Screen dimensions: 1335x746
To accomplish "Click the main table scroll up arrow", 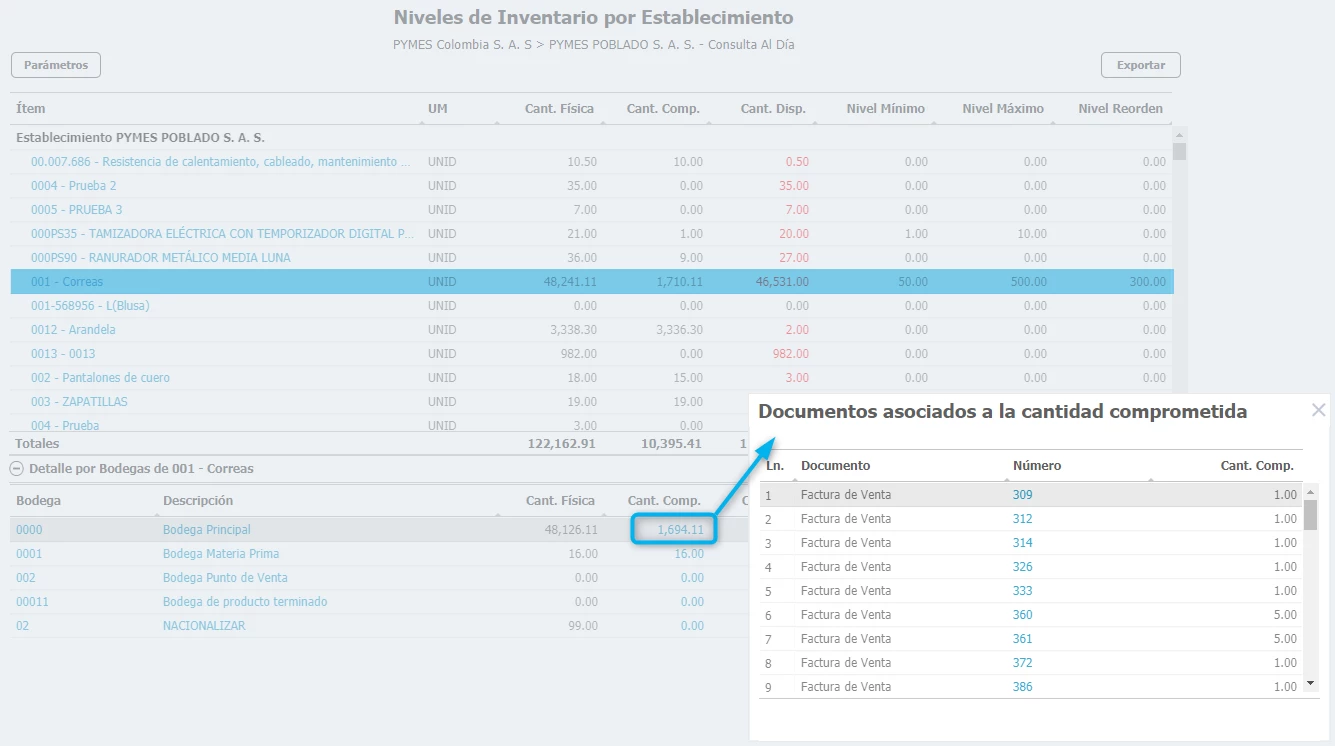I will [1179, 135].
